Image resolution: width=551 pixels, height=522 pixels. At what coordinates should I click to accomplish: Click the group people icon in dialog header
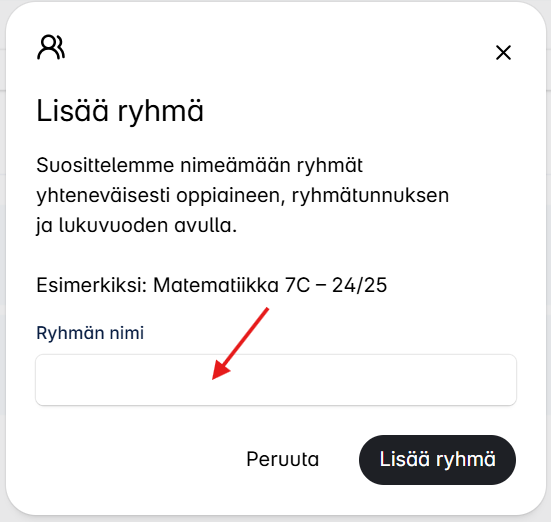[51, 47]
